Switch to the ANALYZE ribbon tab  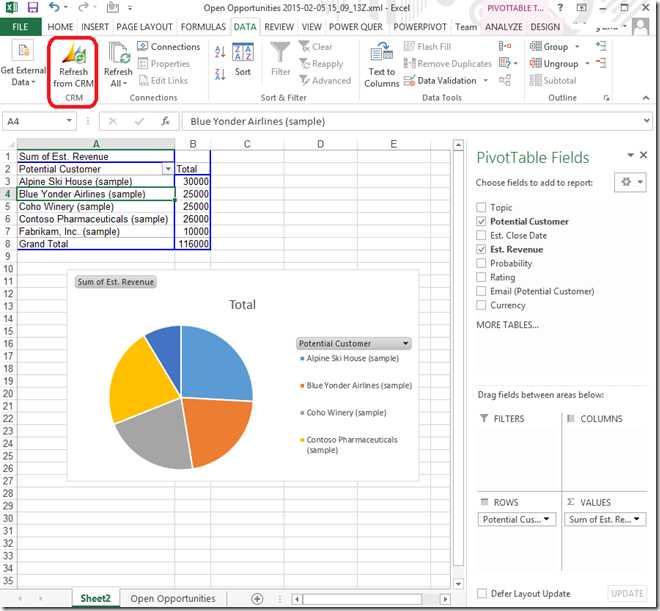pyautogui.click(x=503, y=27)
